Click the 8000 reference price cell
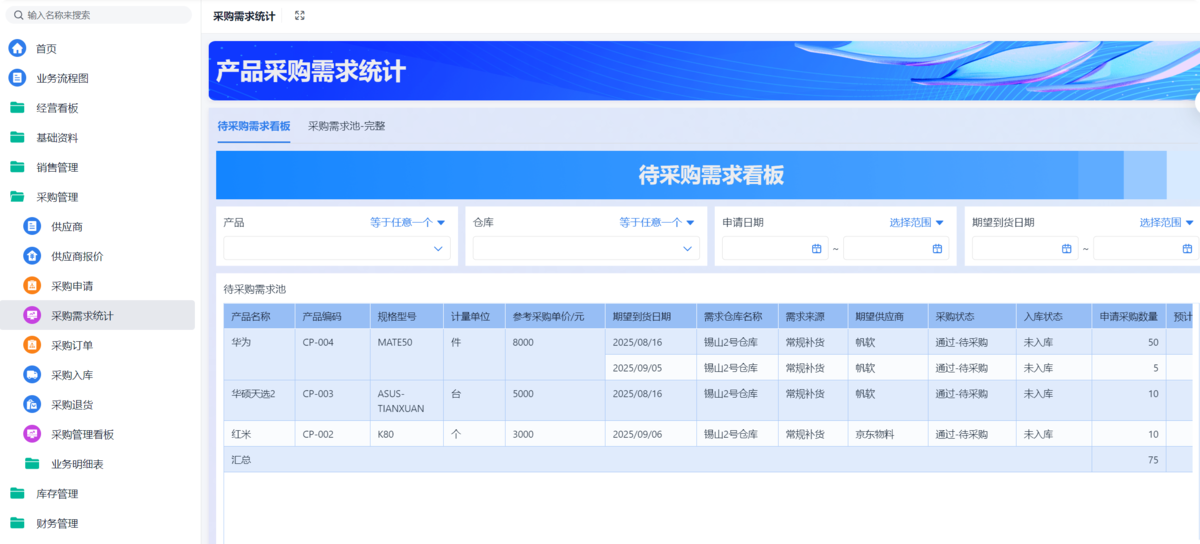This screenshot has width=1200, height=544. [554, 354]
